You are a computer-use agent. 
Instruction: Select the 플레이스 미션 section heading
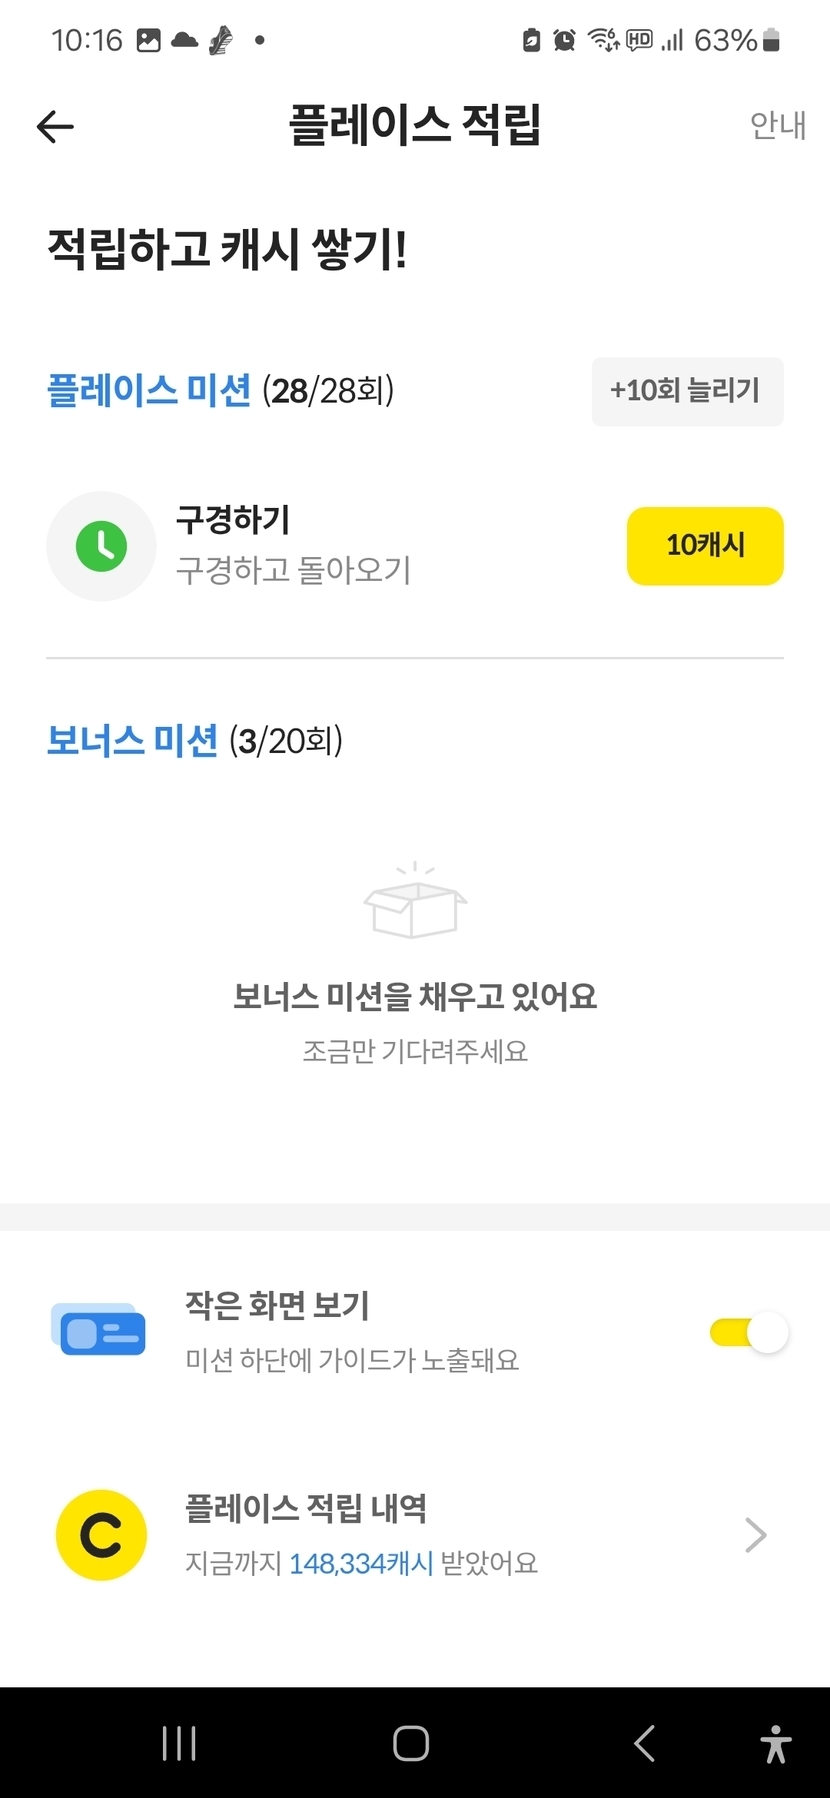pyautogui.click(x=149, y=390)
